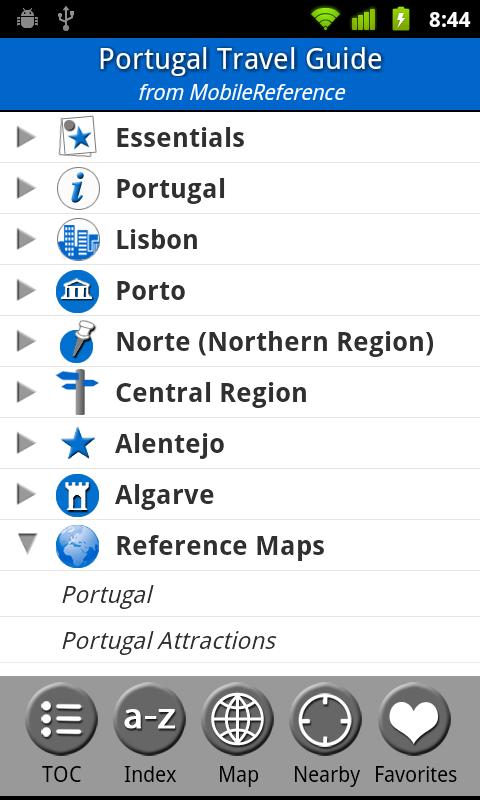Expand the Lisbon section arrow
Viewport: 480px width, 800px height.
(x=26, y=239)
